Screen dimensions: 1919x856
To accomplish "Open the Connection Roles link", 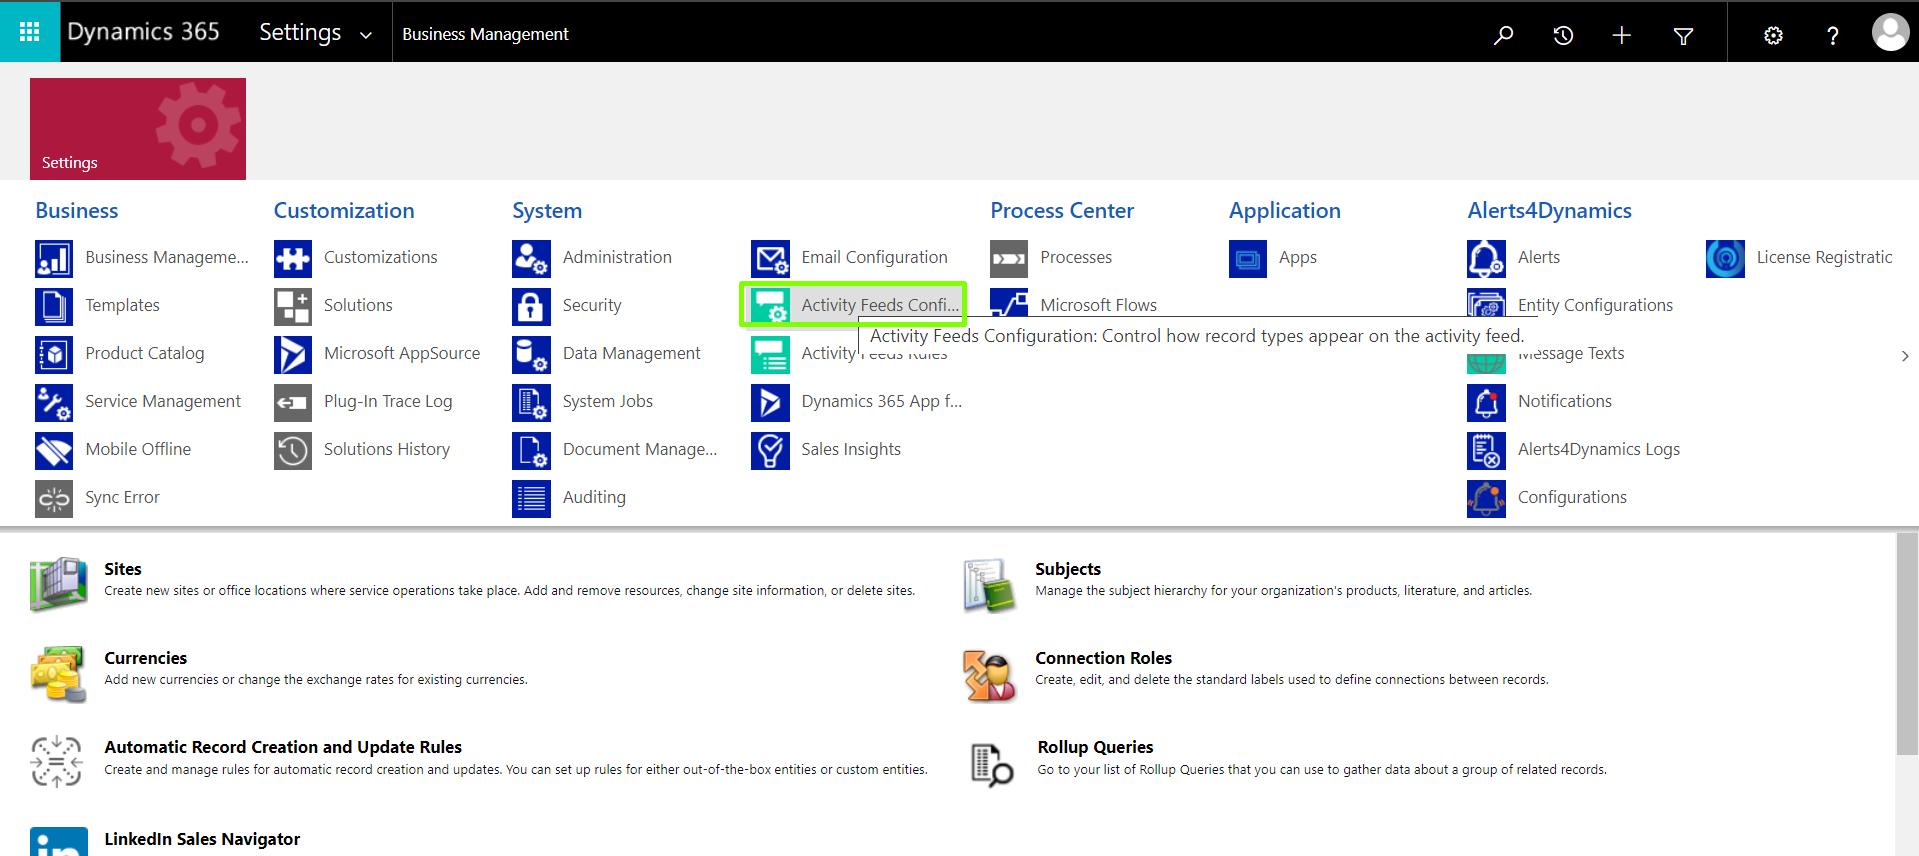I will 1103,658.
